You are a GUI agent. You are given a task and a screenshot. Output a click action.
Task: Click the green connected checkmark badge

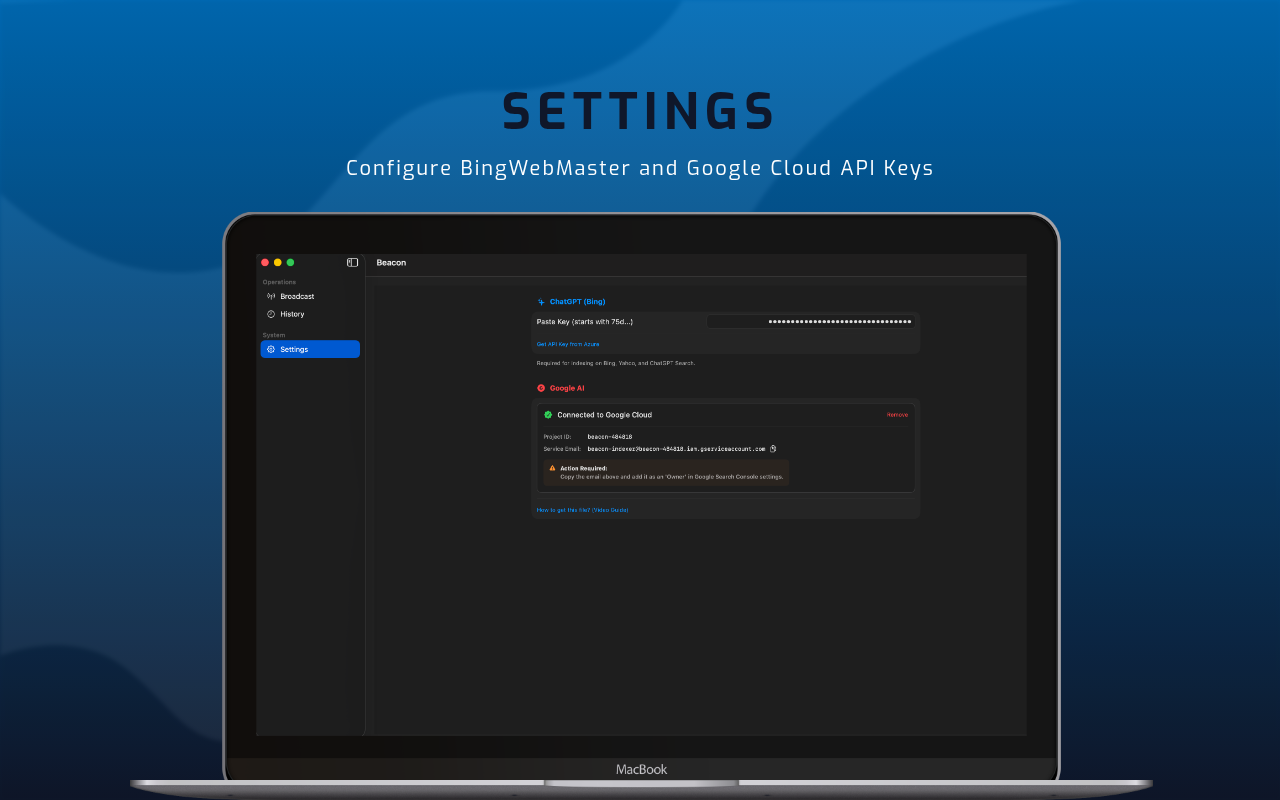tap(547, 415)
